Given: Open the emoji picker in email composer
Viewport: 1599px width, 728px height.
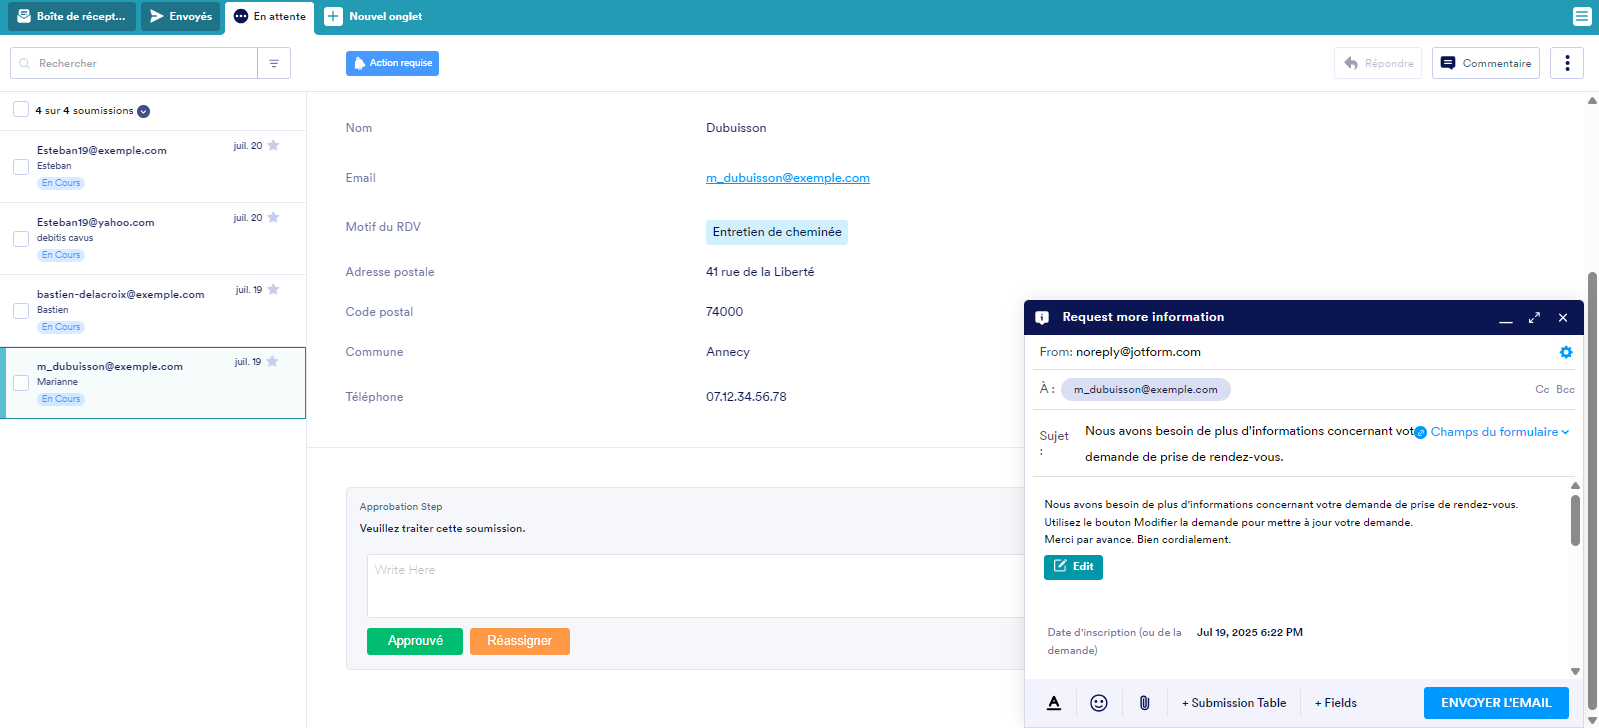Looking at the screenshot, I should pos(1098,703).
